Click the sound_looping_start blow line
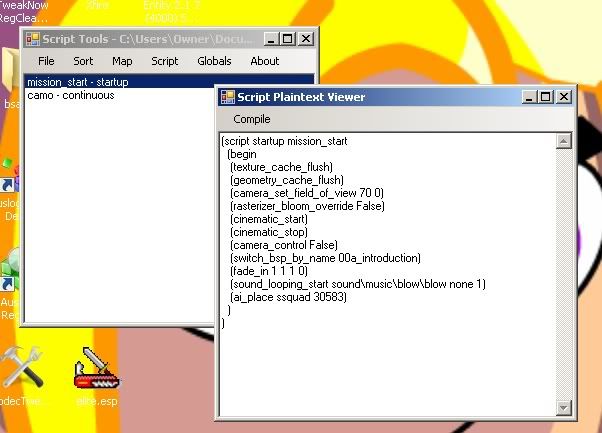This screenshot has width=602, height=433. point(358,284)
